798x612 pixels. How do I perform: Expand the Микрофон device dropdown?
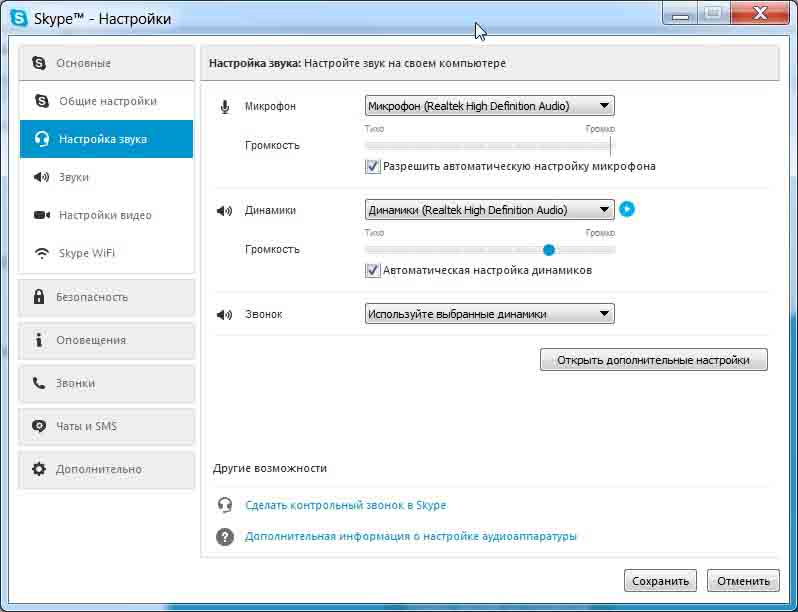[489, 106]
